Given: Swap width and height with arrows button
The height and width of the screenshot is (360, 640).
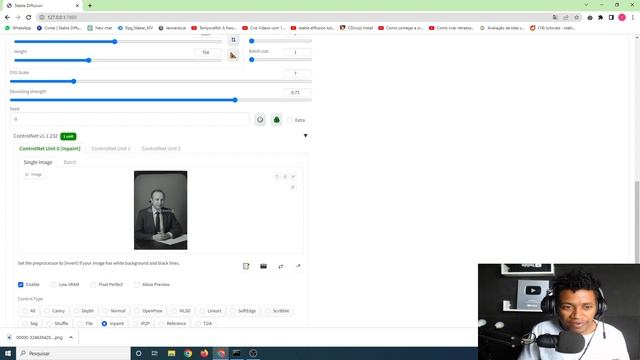Looking at the screenshot, I should pyautogui.click(x=233, y=40).
